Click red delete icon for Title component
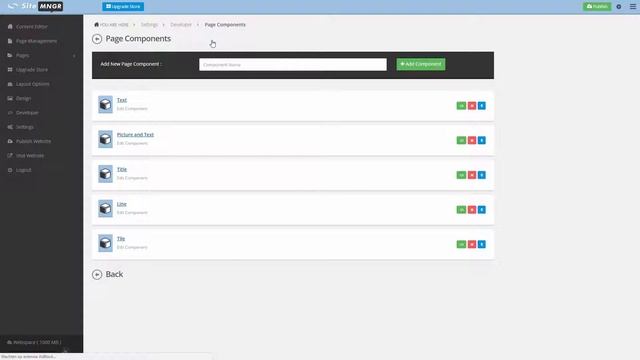Screen dimensions: 640x360 (472, 175)
